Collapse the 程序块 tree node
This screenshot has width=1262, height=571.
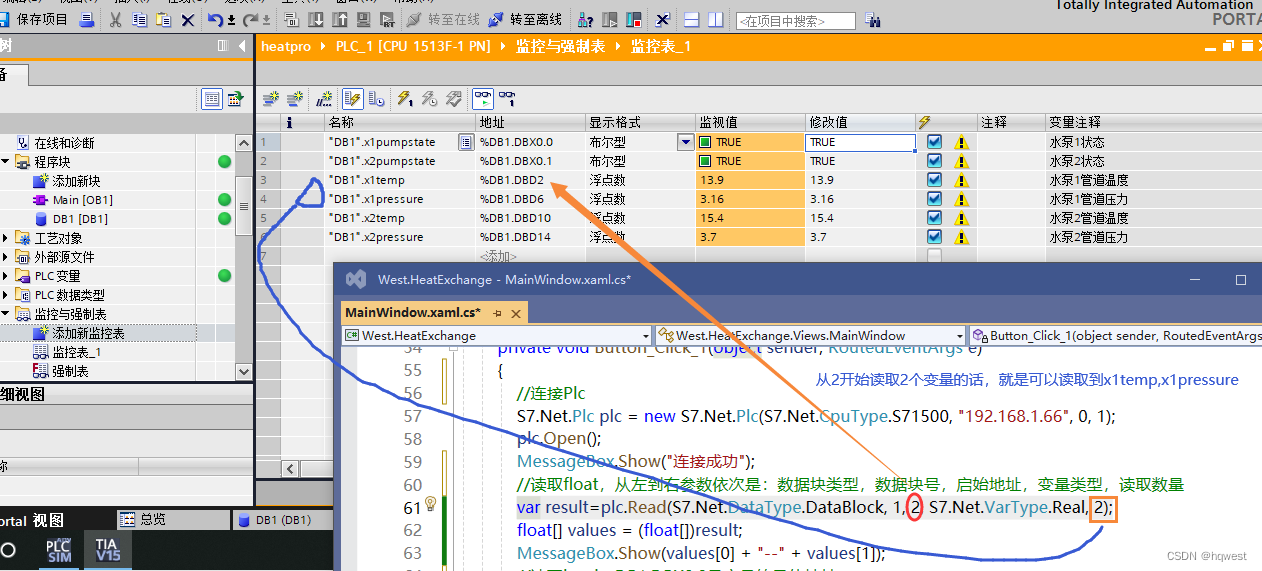click(7, 162)
